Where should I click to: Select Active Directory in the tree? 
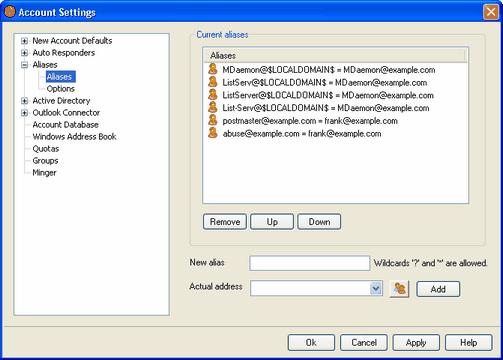click(x=61, y=101)
